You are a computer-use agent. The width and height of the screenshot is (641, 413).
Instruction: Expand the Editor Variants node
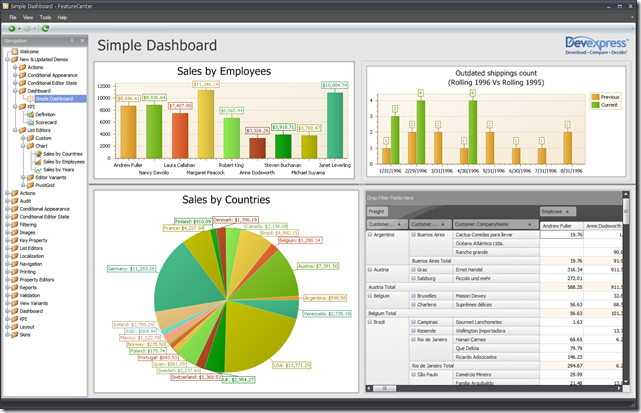pyautogui.click(x=23, y=177)
